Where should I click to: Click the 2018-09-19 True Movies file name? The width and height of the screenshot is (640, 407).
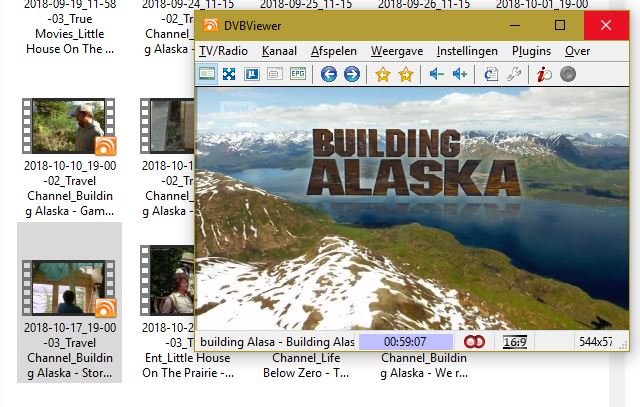(70, 27)
